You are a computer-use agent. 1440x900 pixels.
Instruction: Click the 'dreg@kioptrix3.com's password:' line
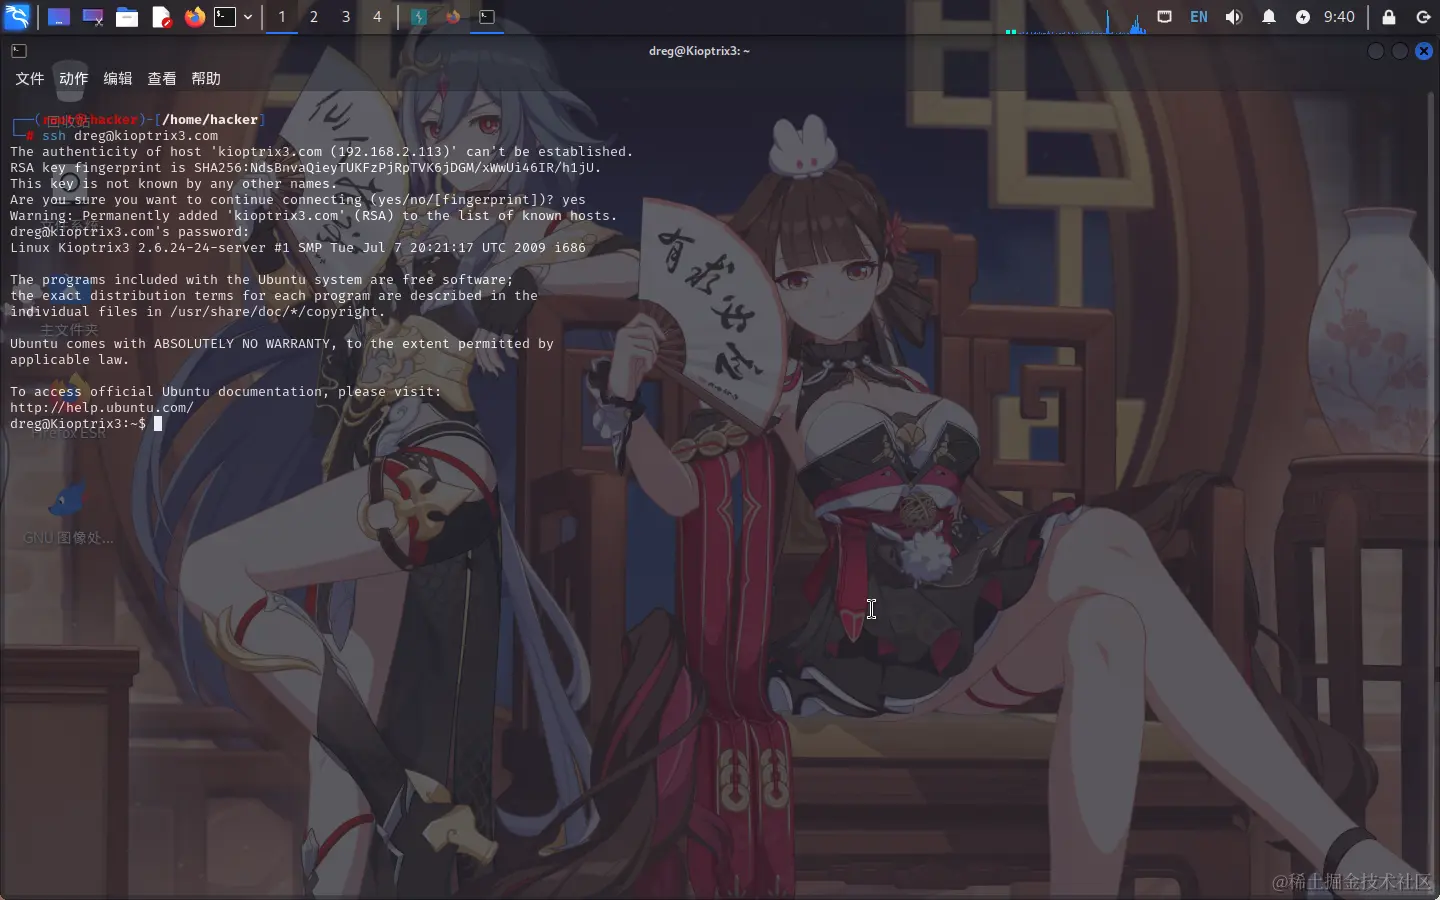click(130, 232)
